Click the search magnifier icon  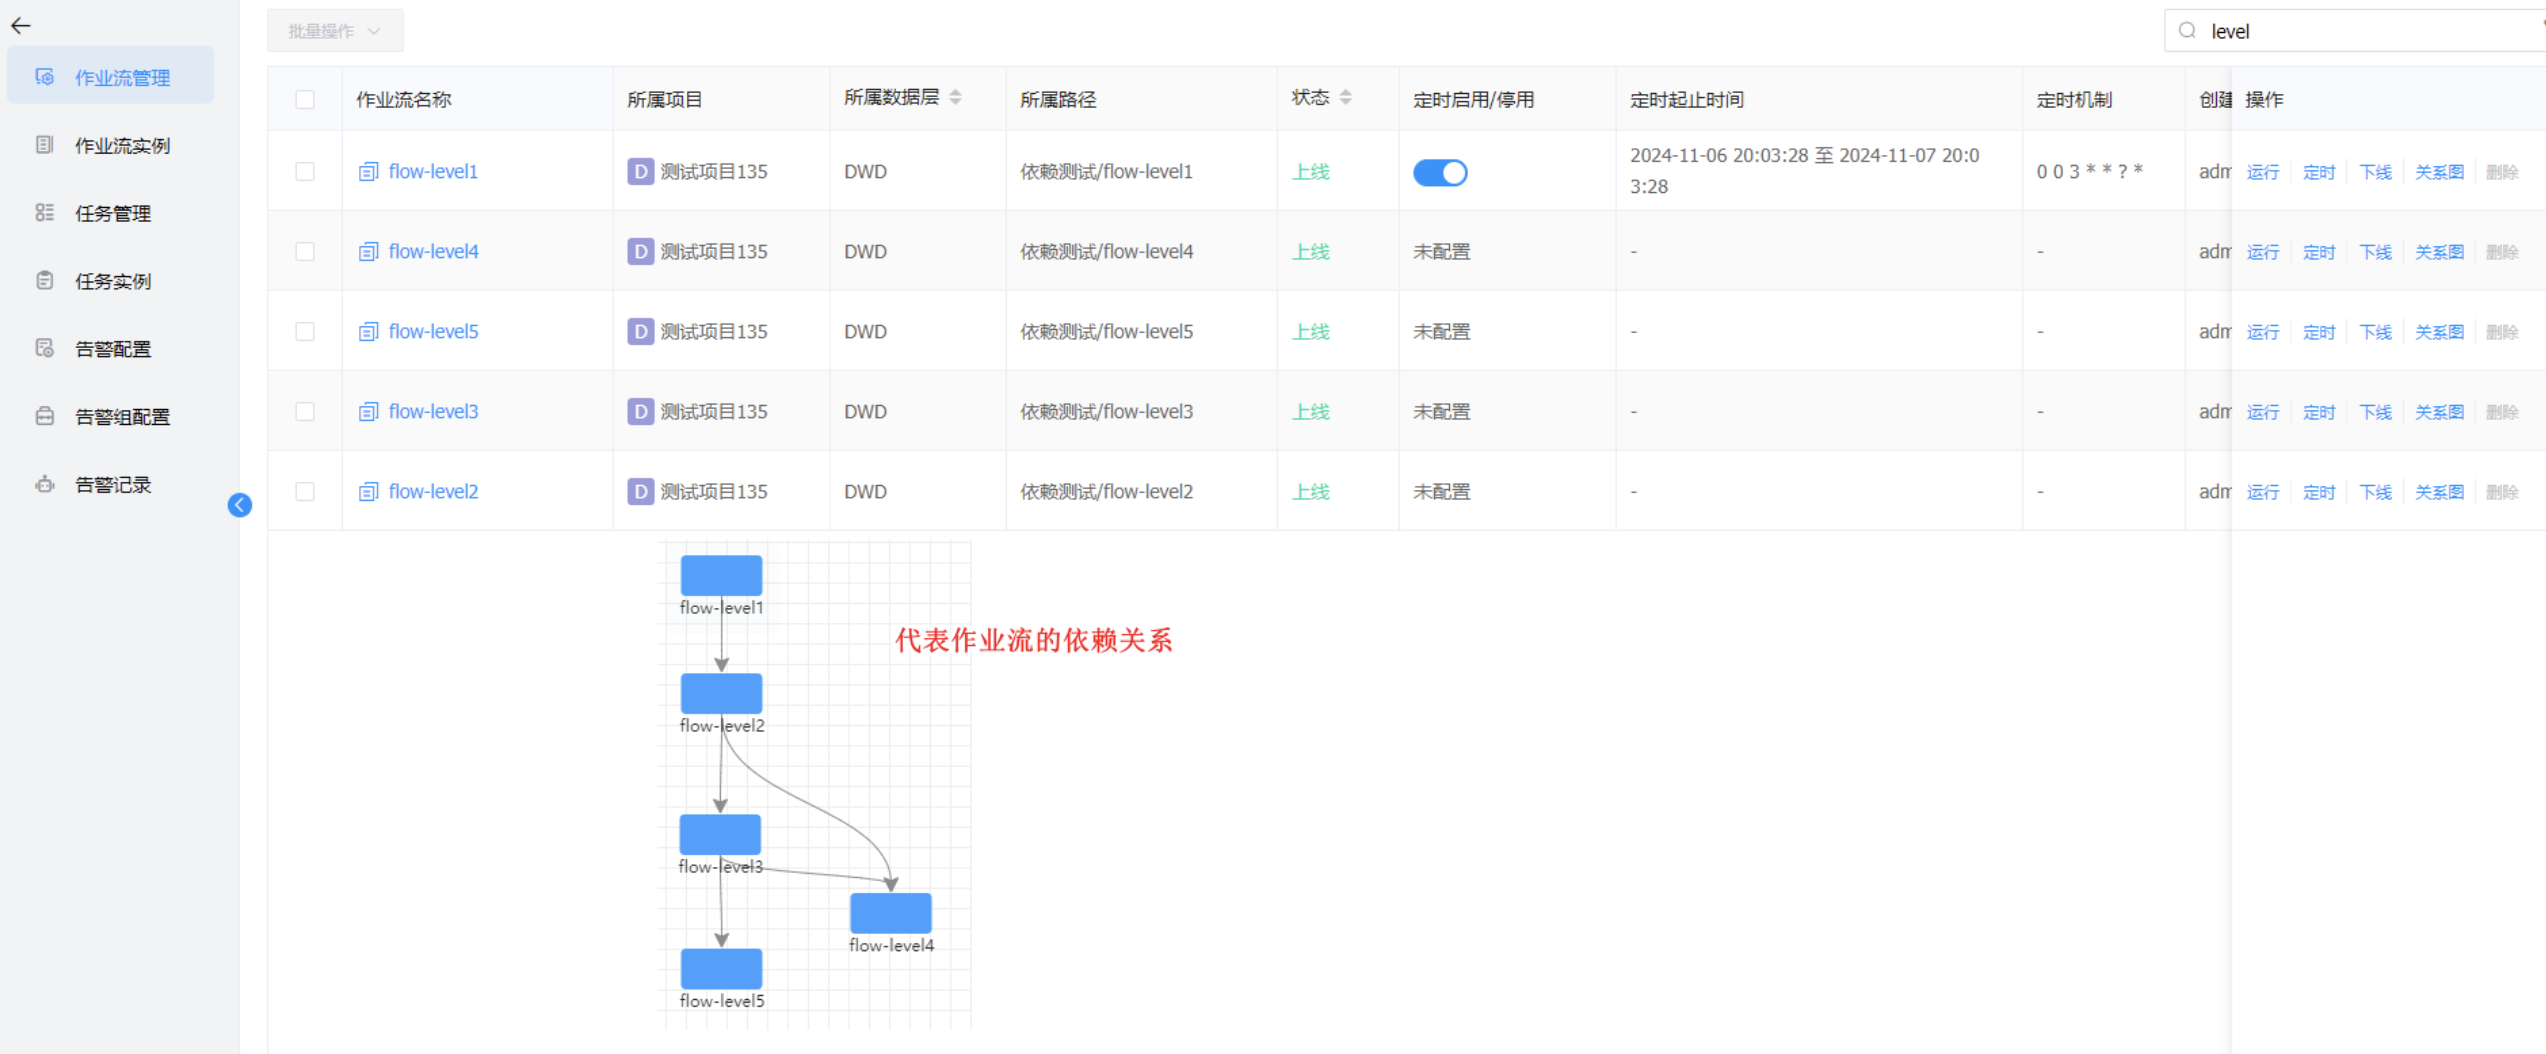click(x=2187, y=31)
